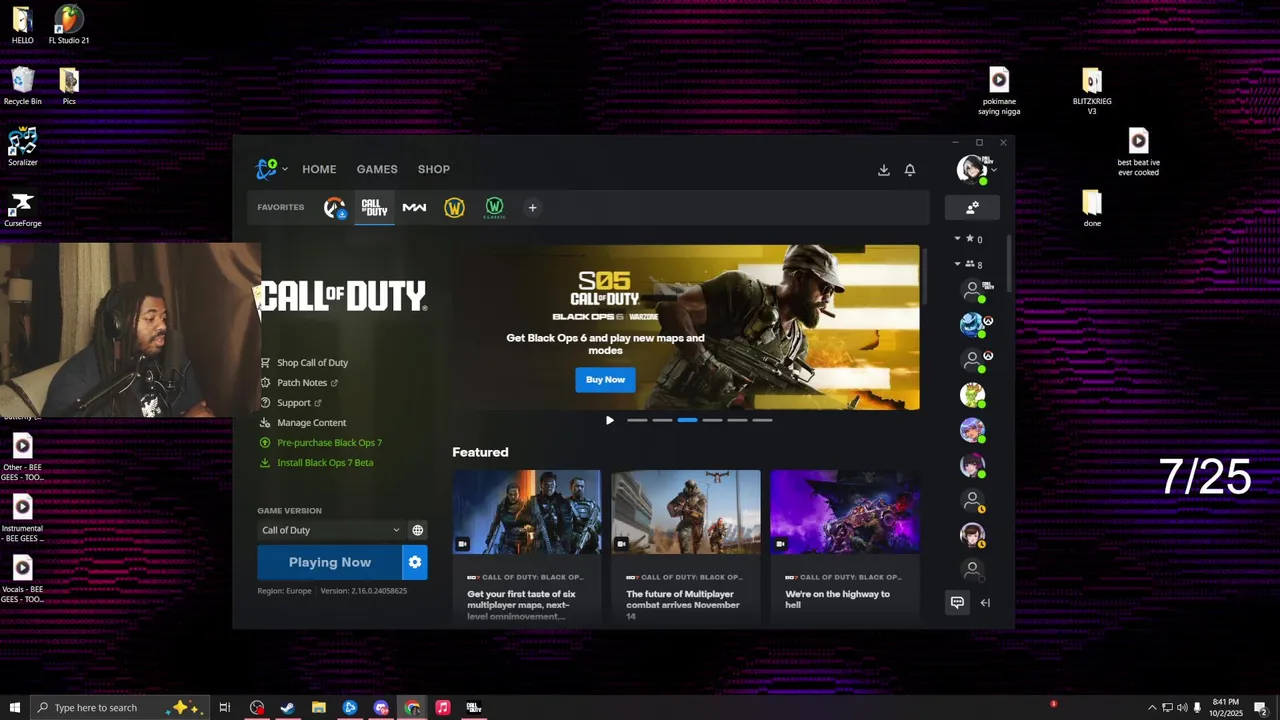Play the banner carousel
1280x720 pixels.
pos(610,420)
